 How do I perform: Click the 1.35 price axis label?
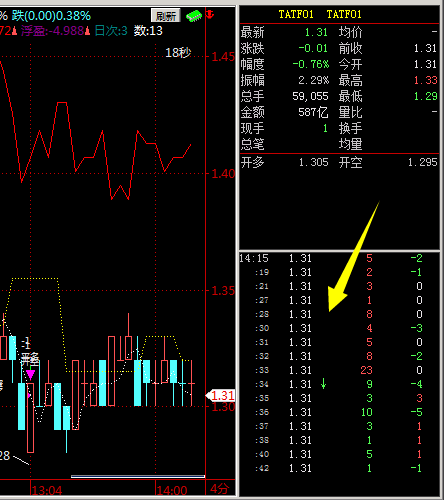click(x=223, y=291)
